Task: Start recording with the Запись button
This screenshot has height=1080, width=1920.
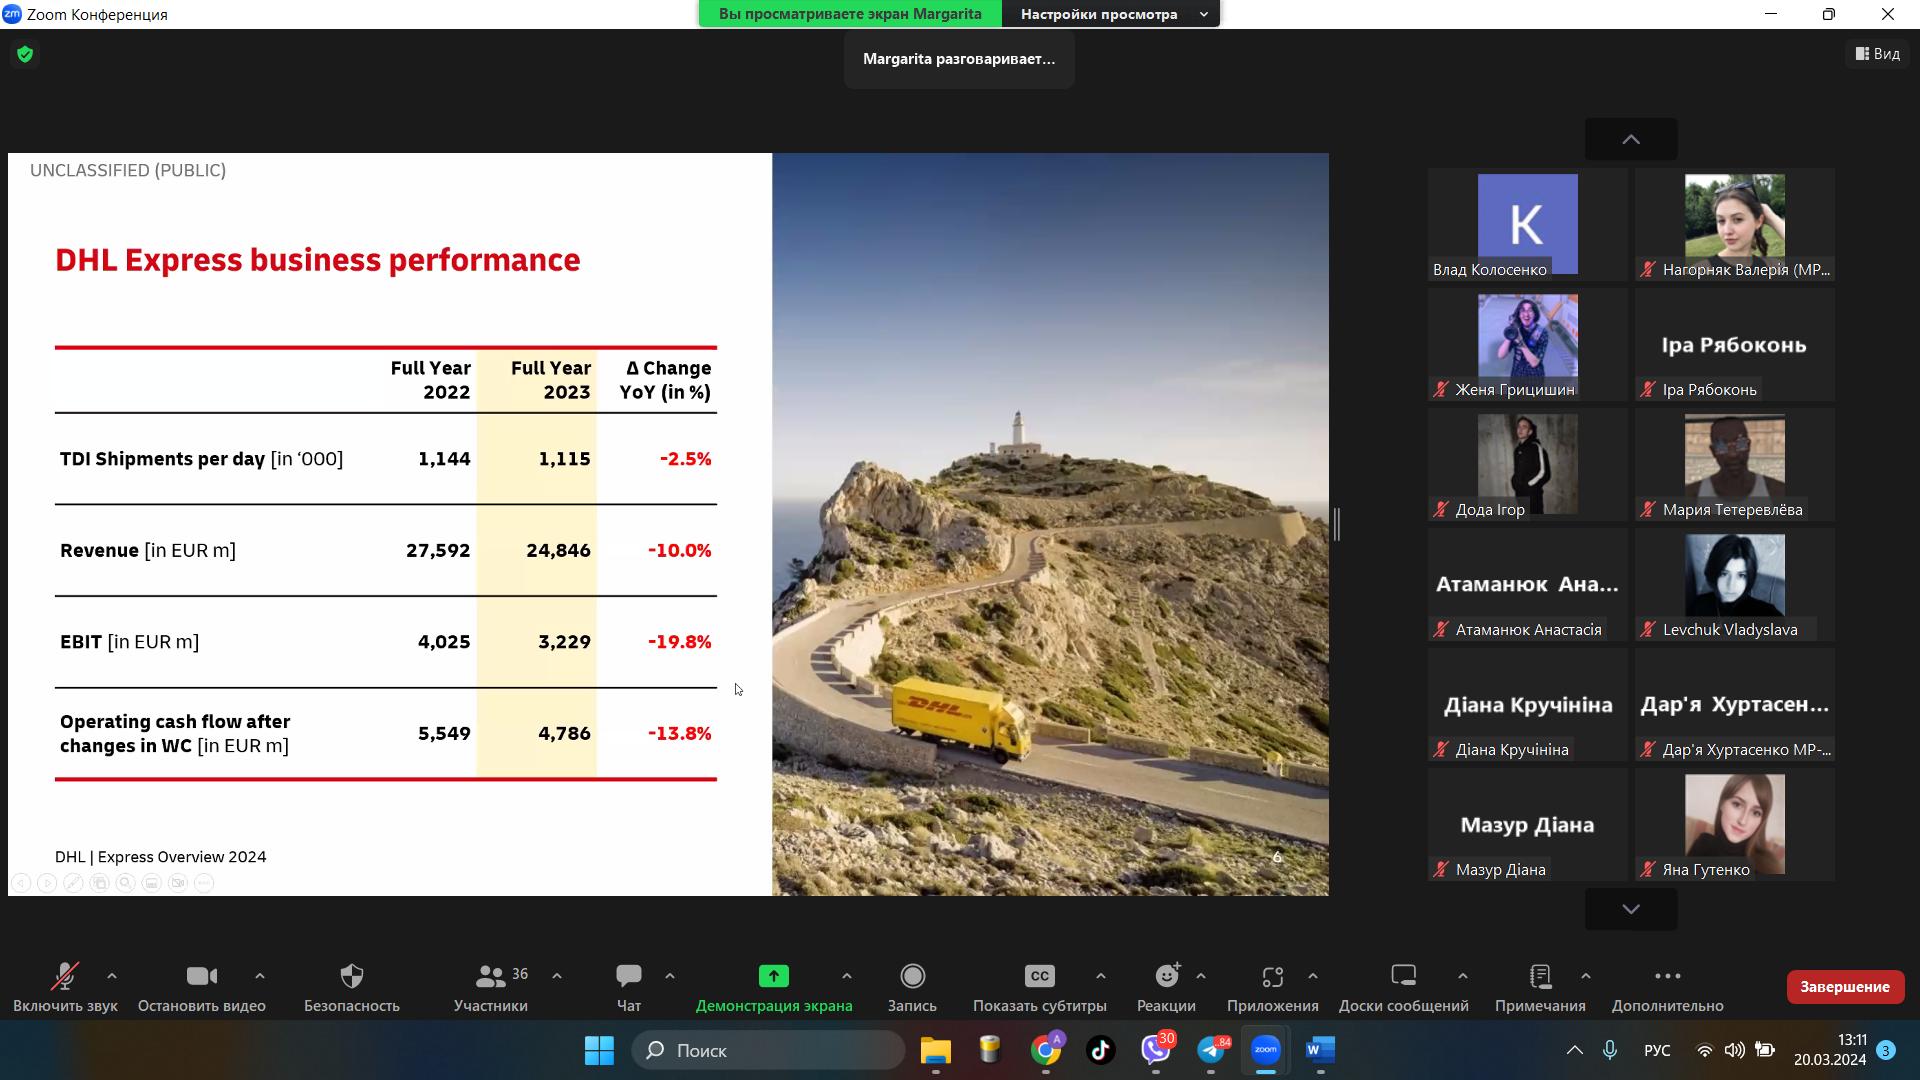Action: tap(912, 976)
